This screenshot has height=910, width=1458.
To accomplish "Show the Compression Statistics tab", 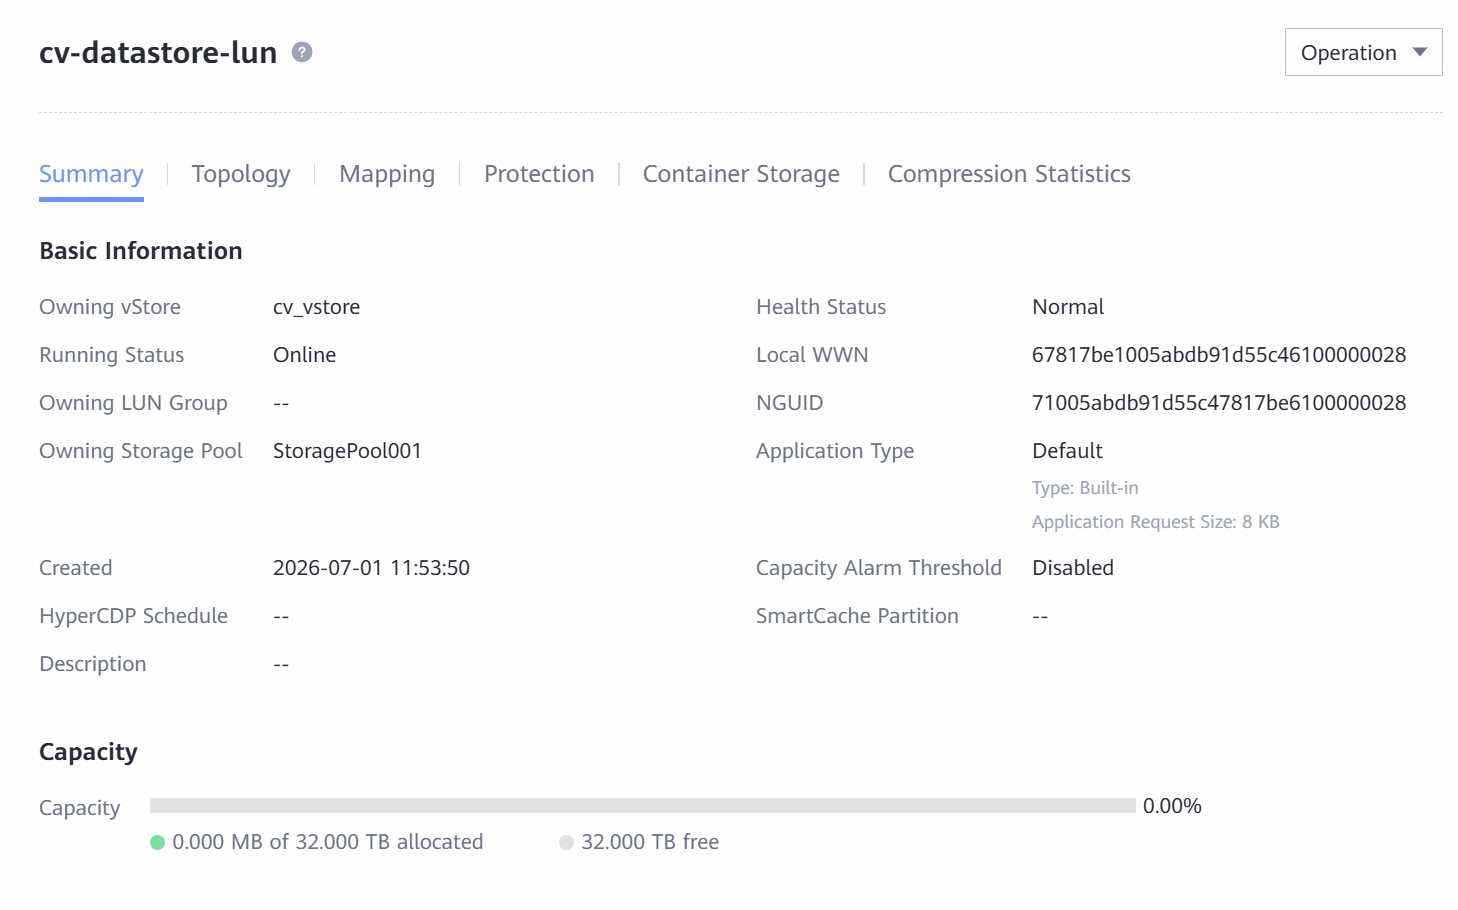I will (1009, 174).
